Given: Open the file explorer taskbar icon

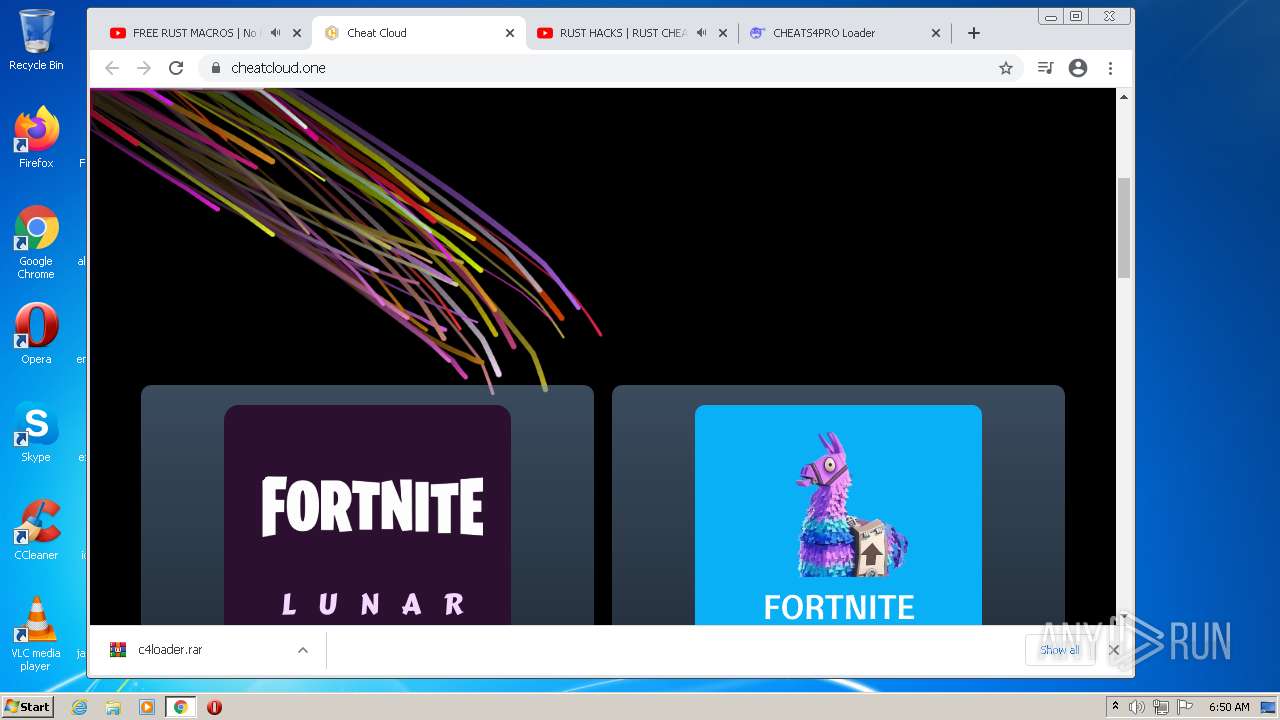Looking at the screenshot, I should (113, 707).
